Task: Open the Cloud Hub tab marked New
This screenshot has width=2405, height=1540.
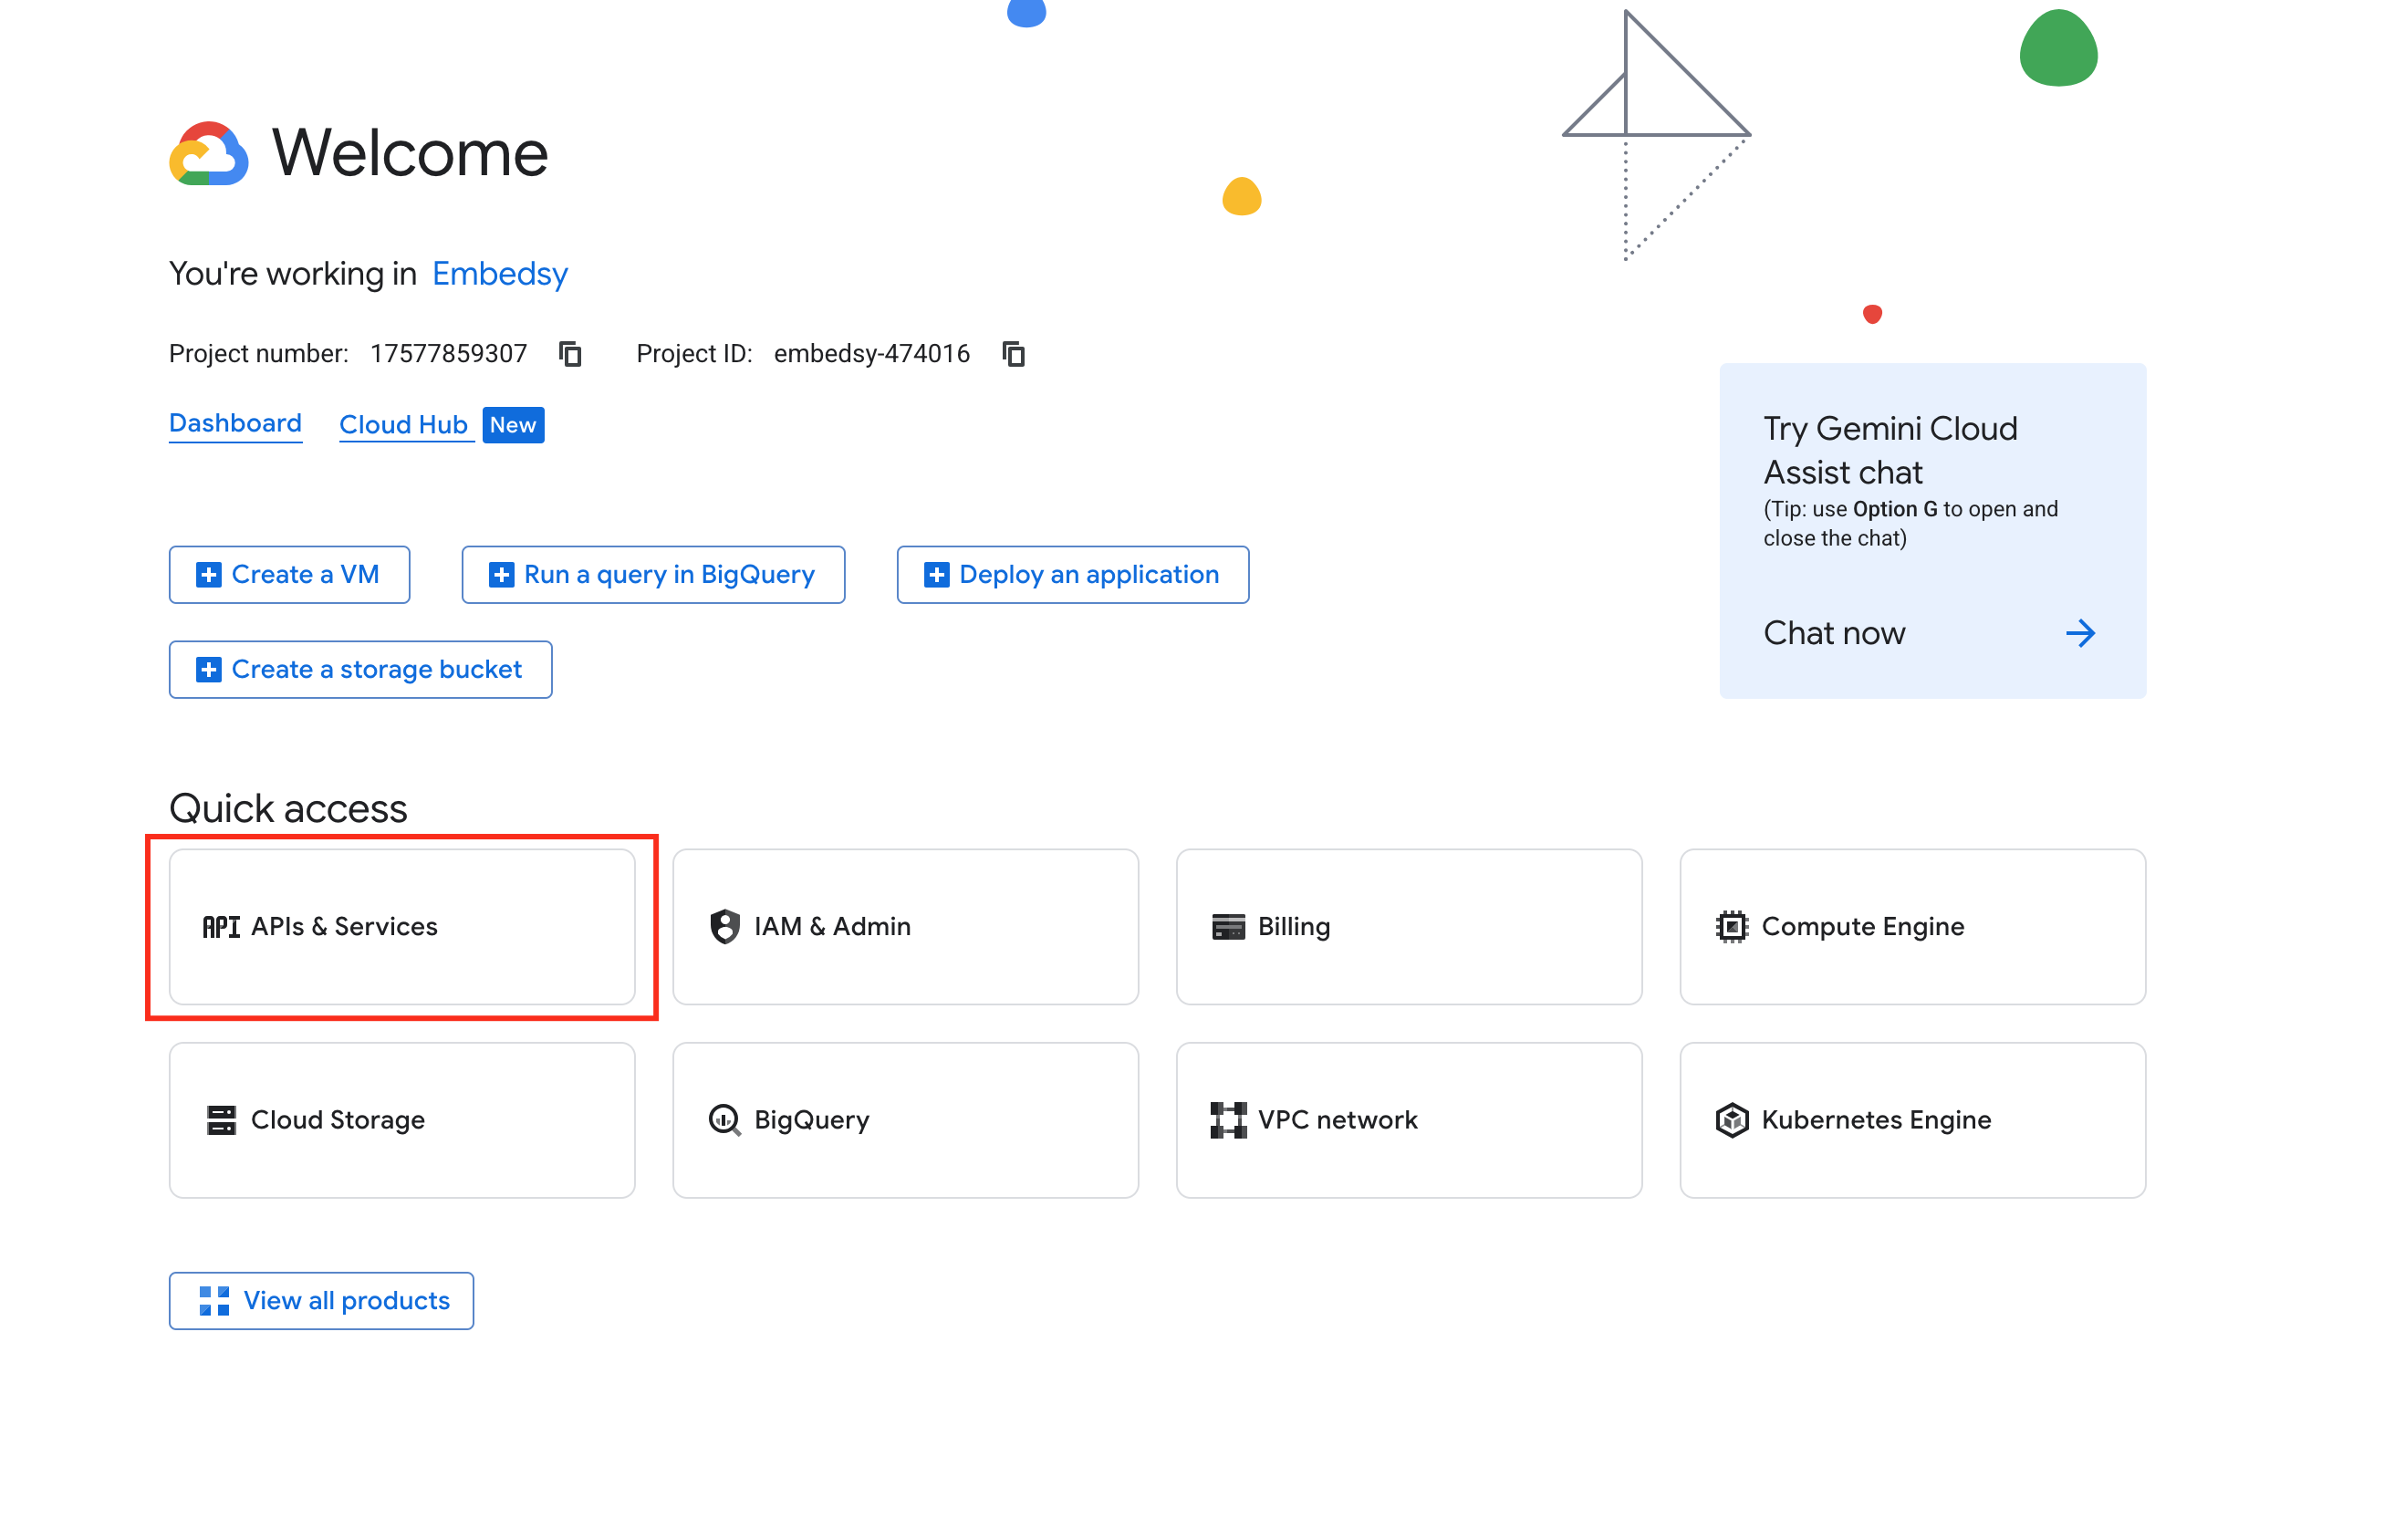Action: coord(404,423)
